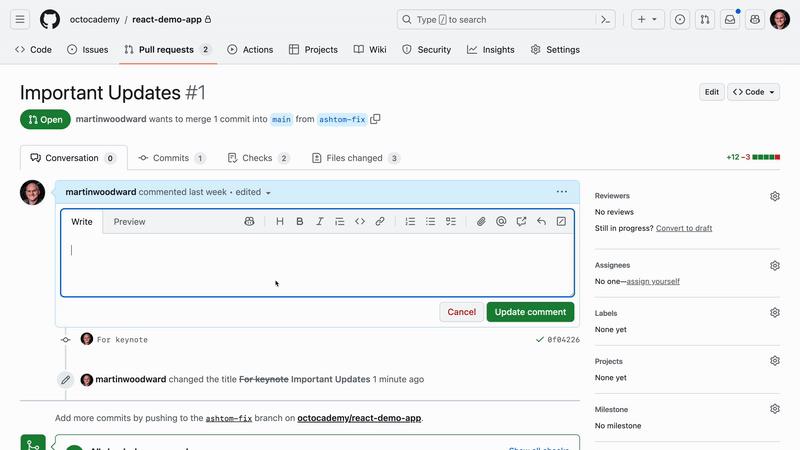Switch to the Files changed tab
The image size is (800, 450).
[x=356, y=158]
